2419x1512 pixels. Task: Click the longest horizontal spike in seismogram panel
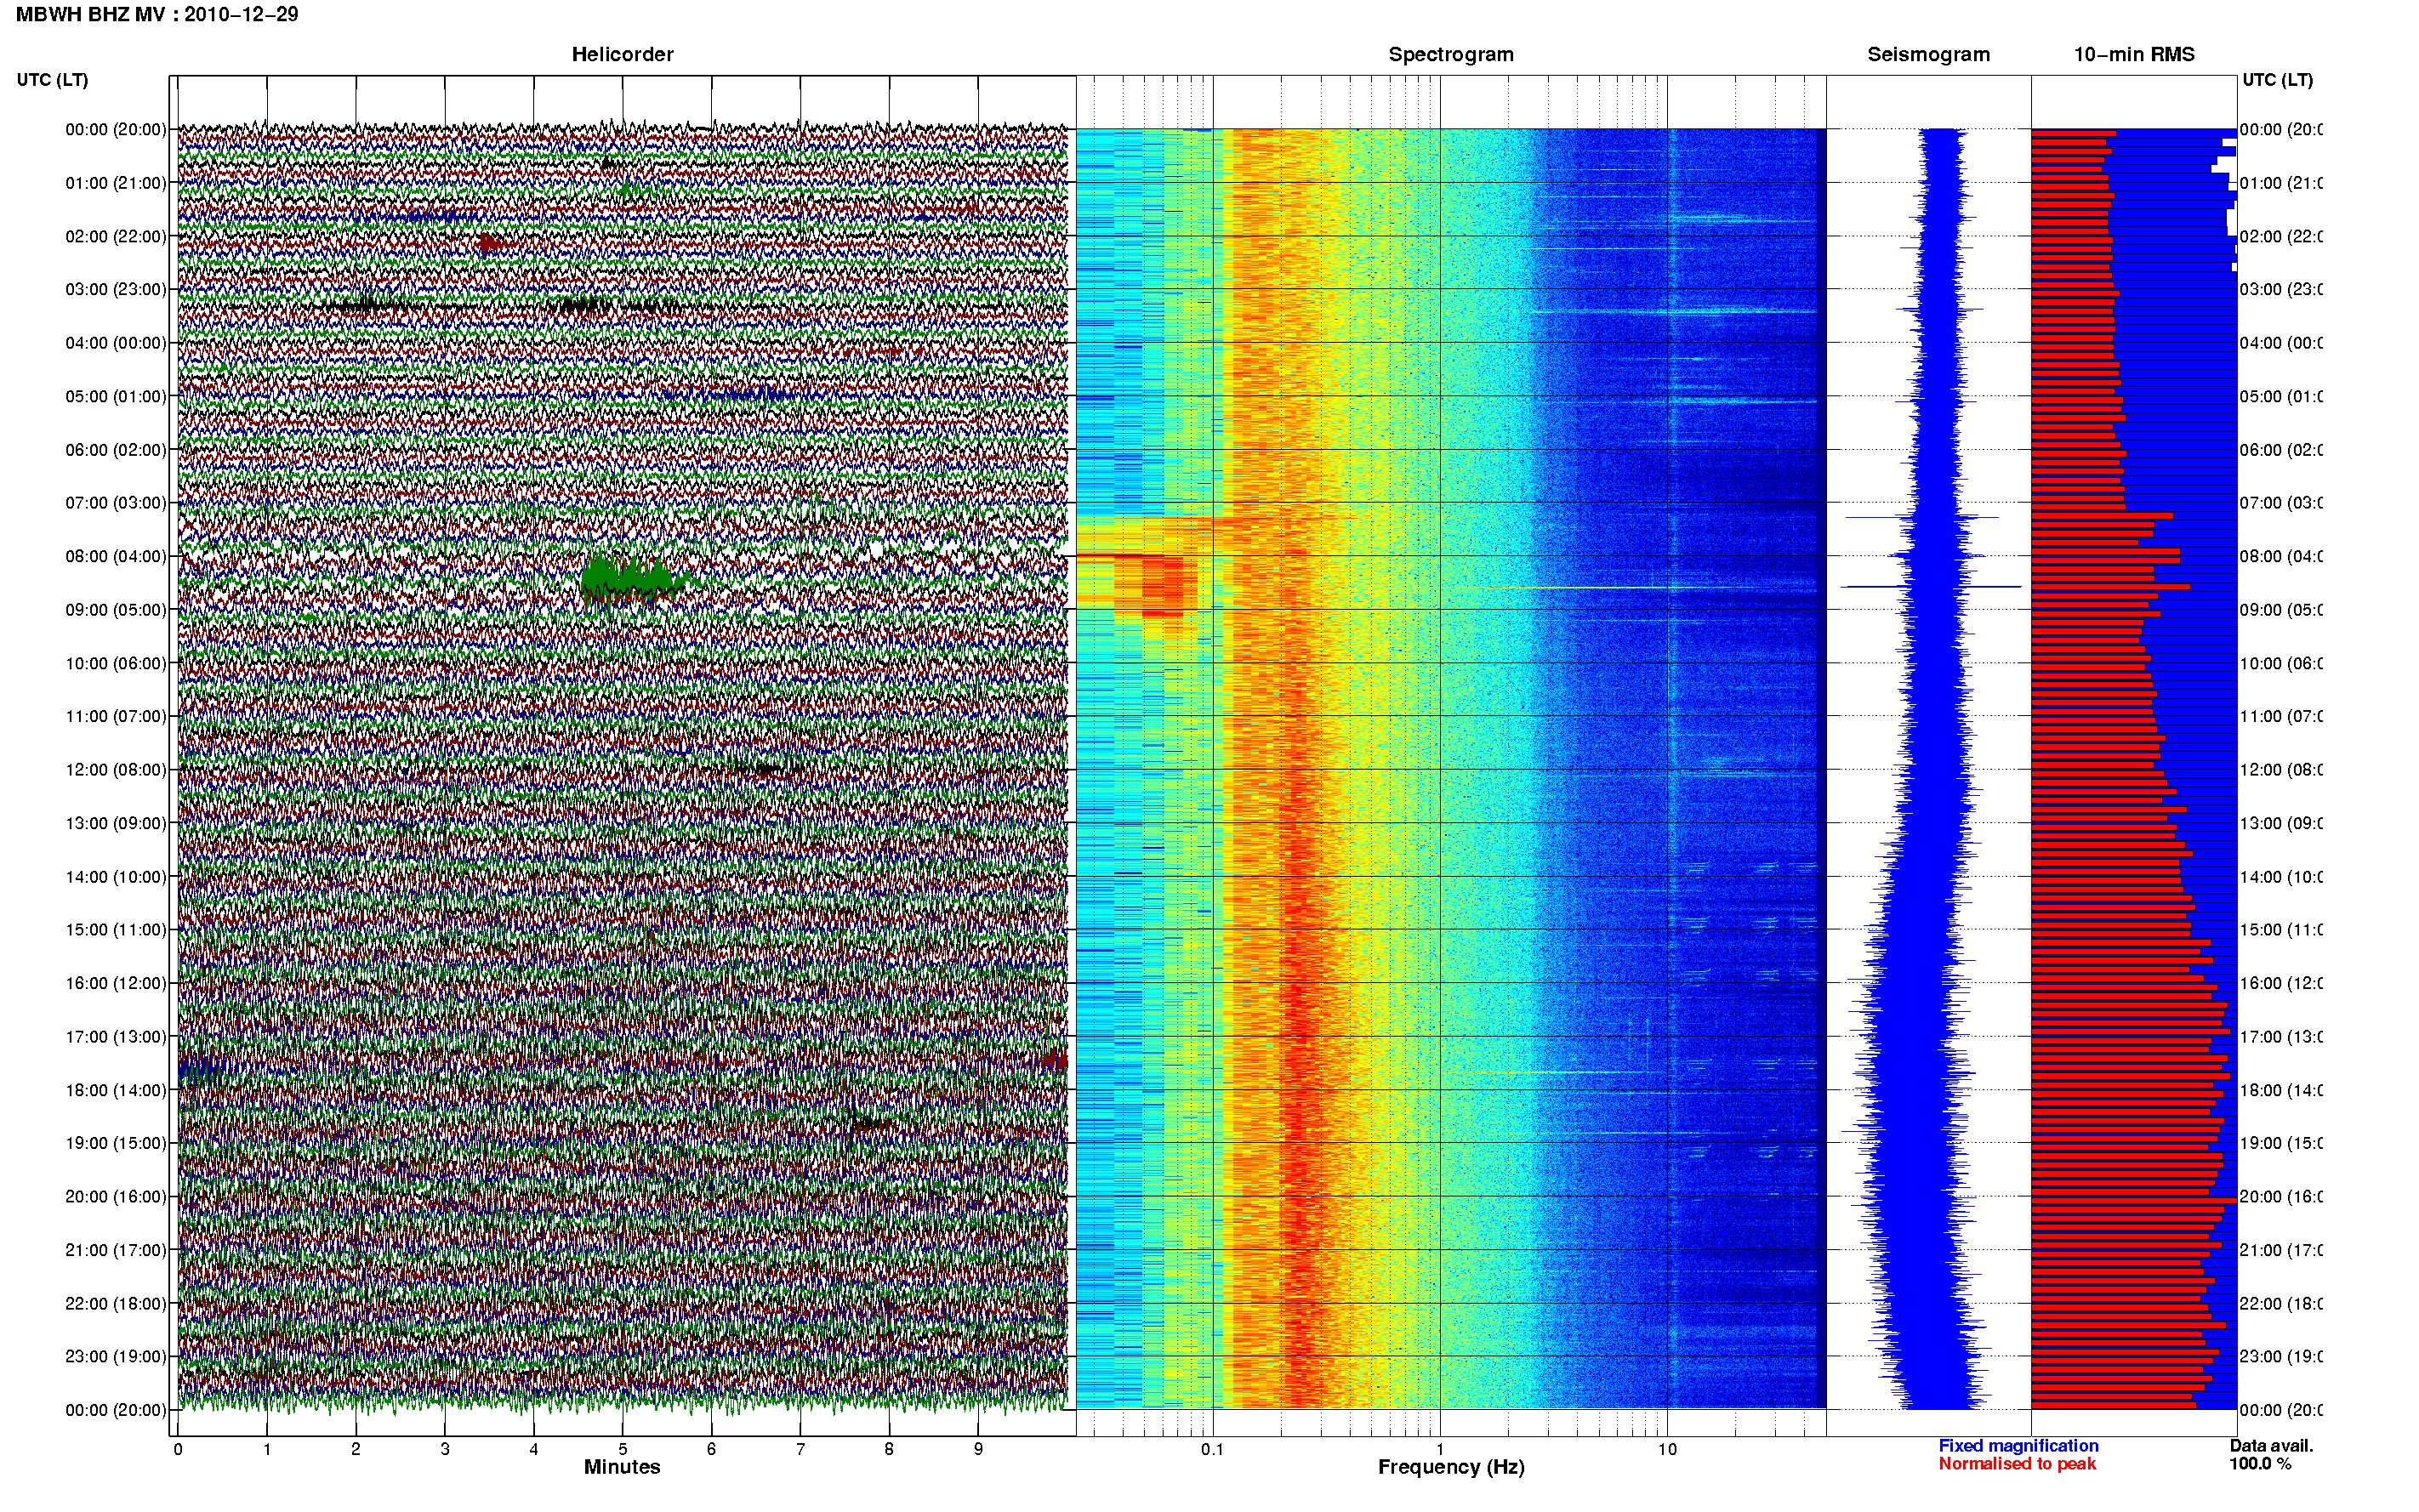point(1931,587)
